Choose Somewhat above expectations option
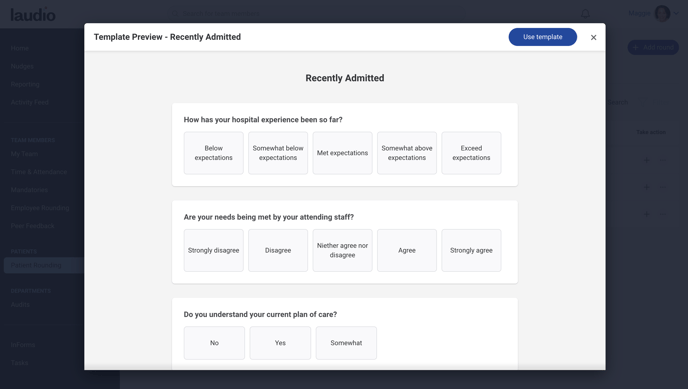Viewport: 688px width, 389px height. (407, 153)
